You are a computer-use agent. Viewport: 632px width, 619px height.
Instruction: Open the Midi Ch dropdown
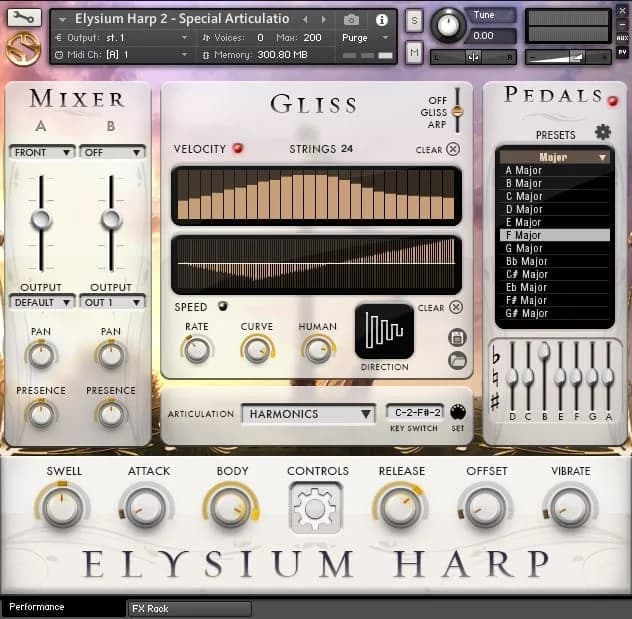point(121,54)
